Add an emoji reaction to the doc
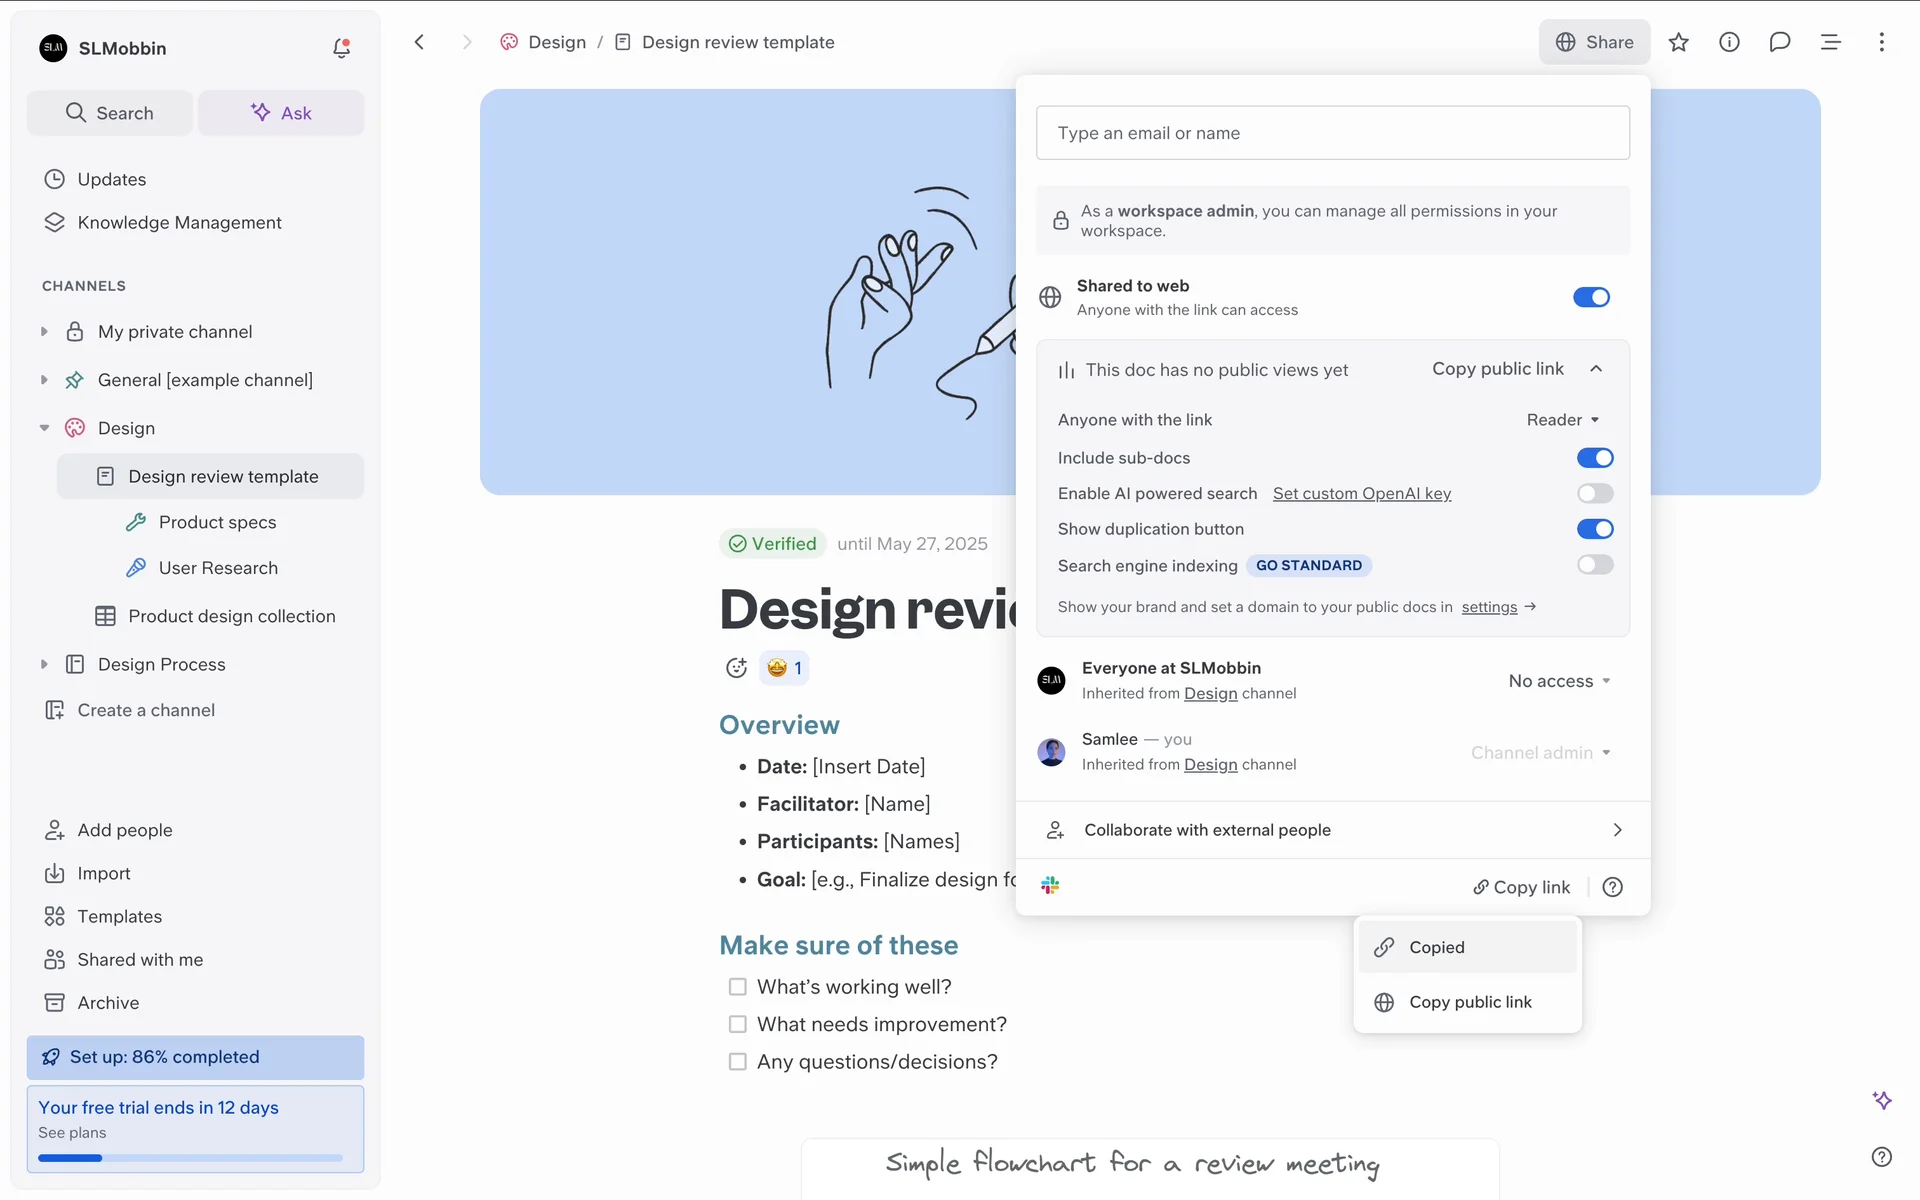1920x1200 pixels. 736,668
